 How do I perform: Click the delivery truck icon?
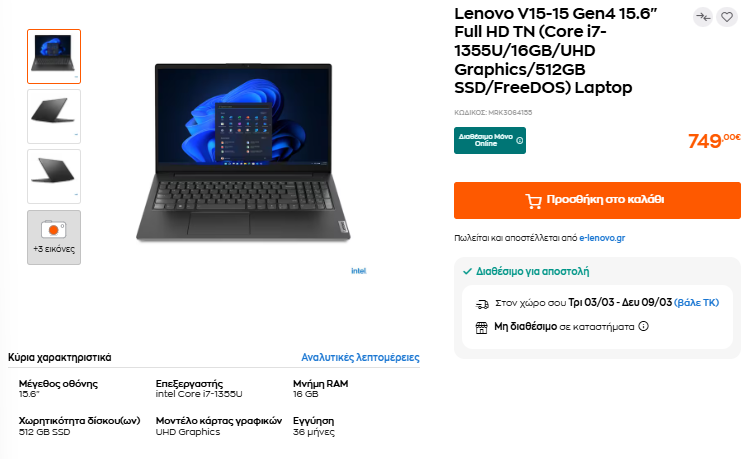[482, 304]
